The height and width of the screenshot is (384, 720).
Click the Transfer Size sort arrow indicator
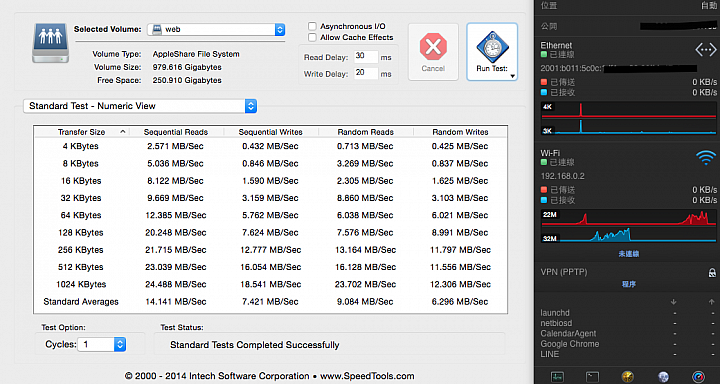click(x=123, y=132)
